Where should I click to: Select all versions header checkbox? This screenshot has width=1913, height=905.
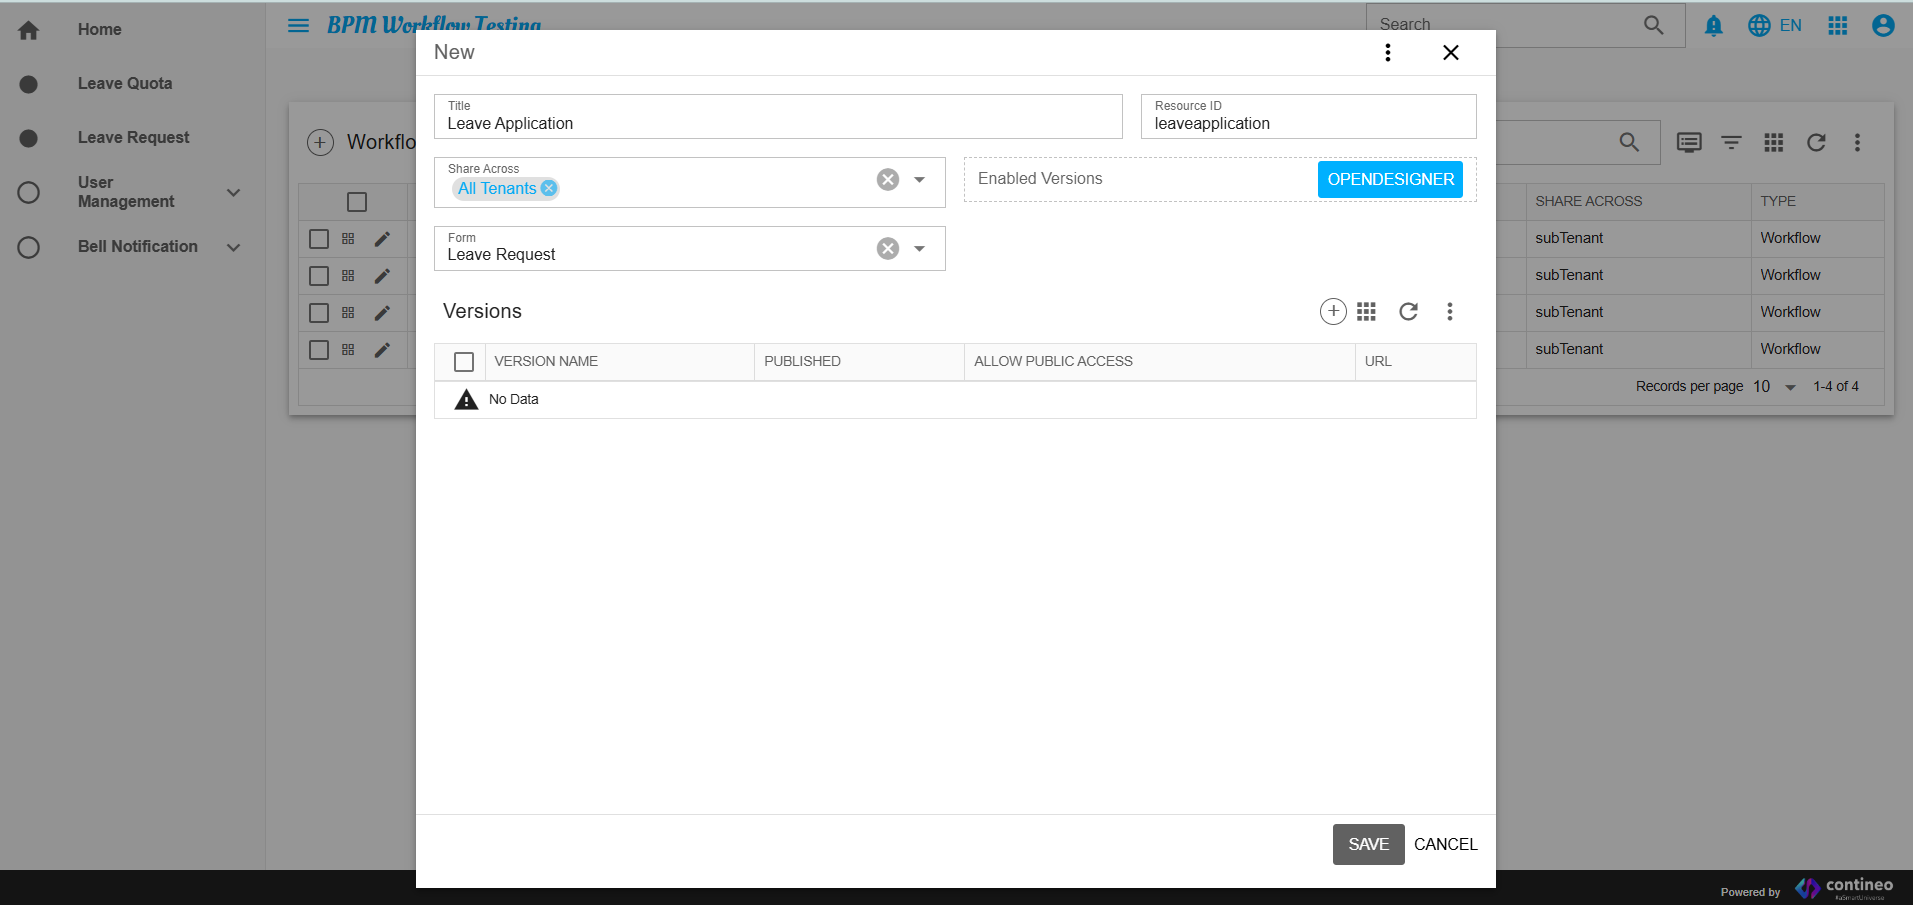click(464, 362)
